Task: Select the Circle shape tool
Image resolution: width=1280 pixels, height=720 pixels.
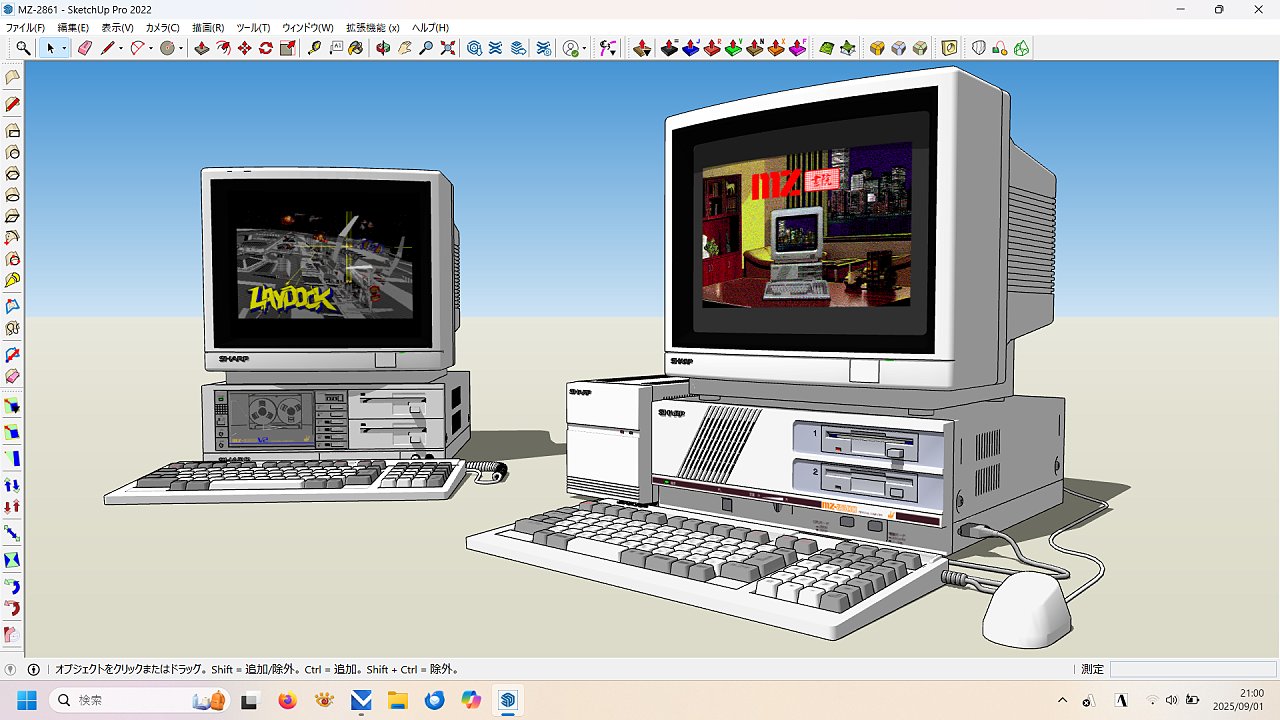Action: click(167, 48)
